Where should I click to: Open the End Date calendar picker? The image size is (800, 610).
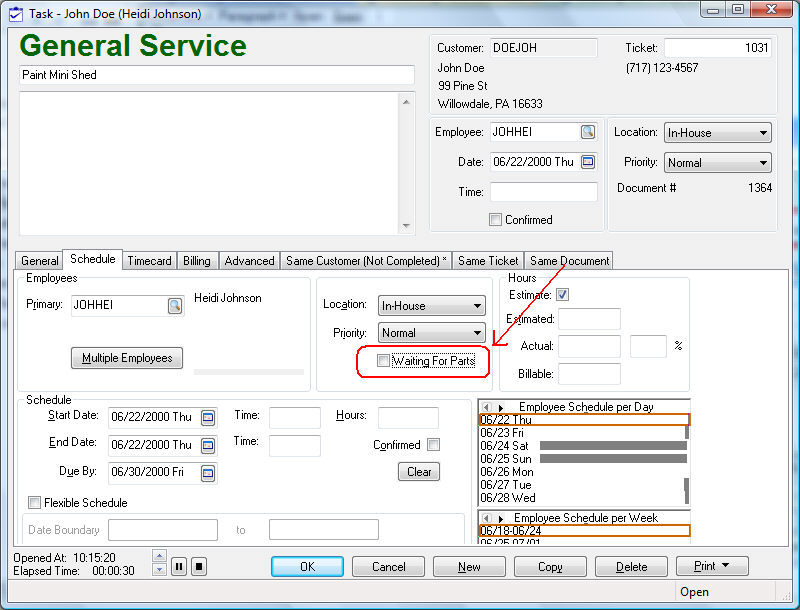[208, 445]
